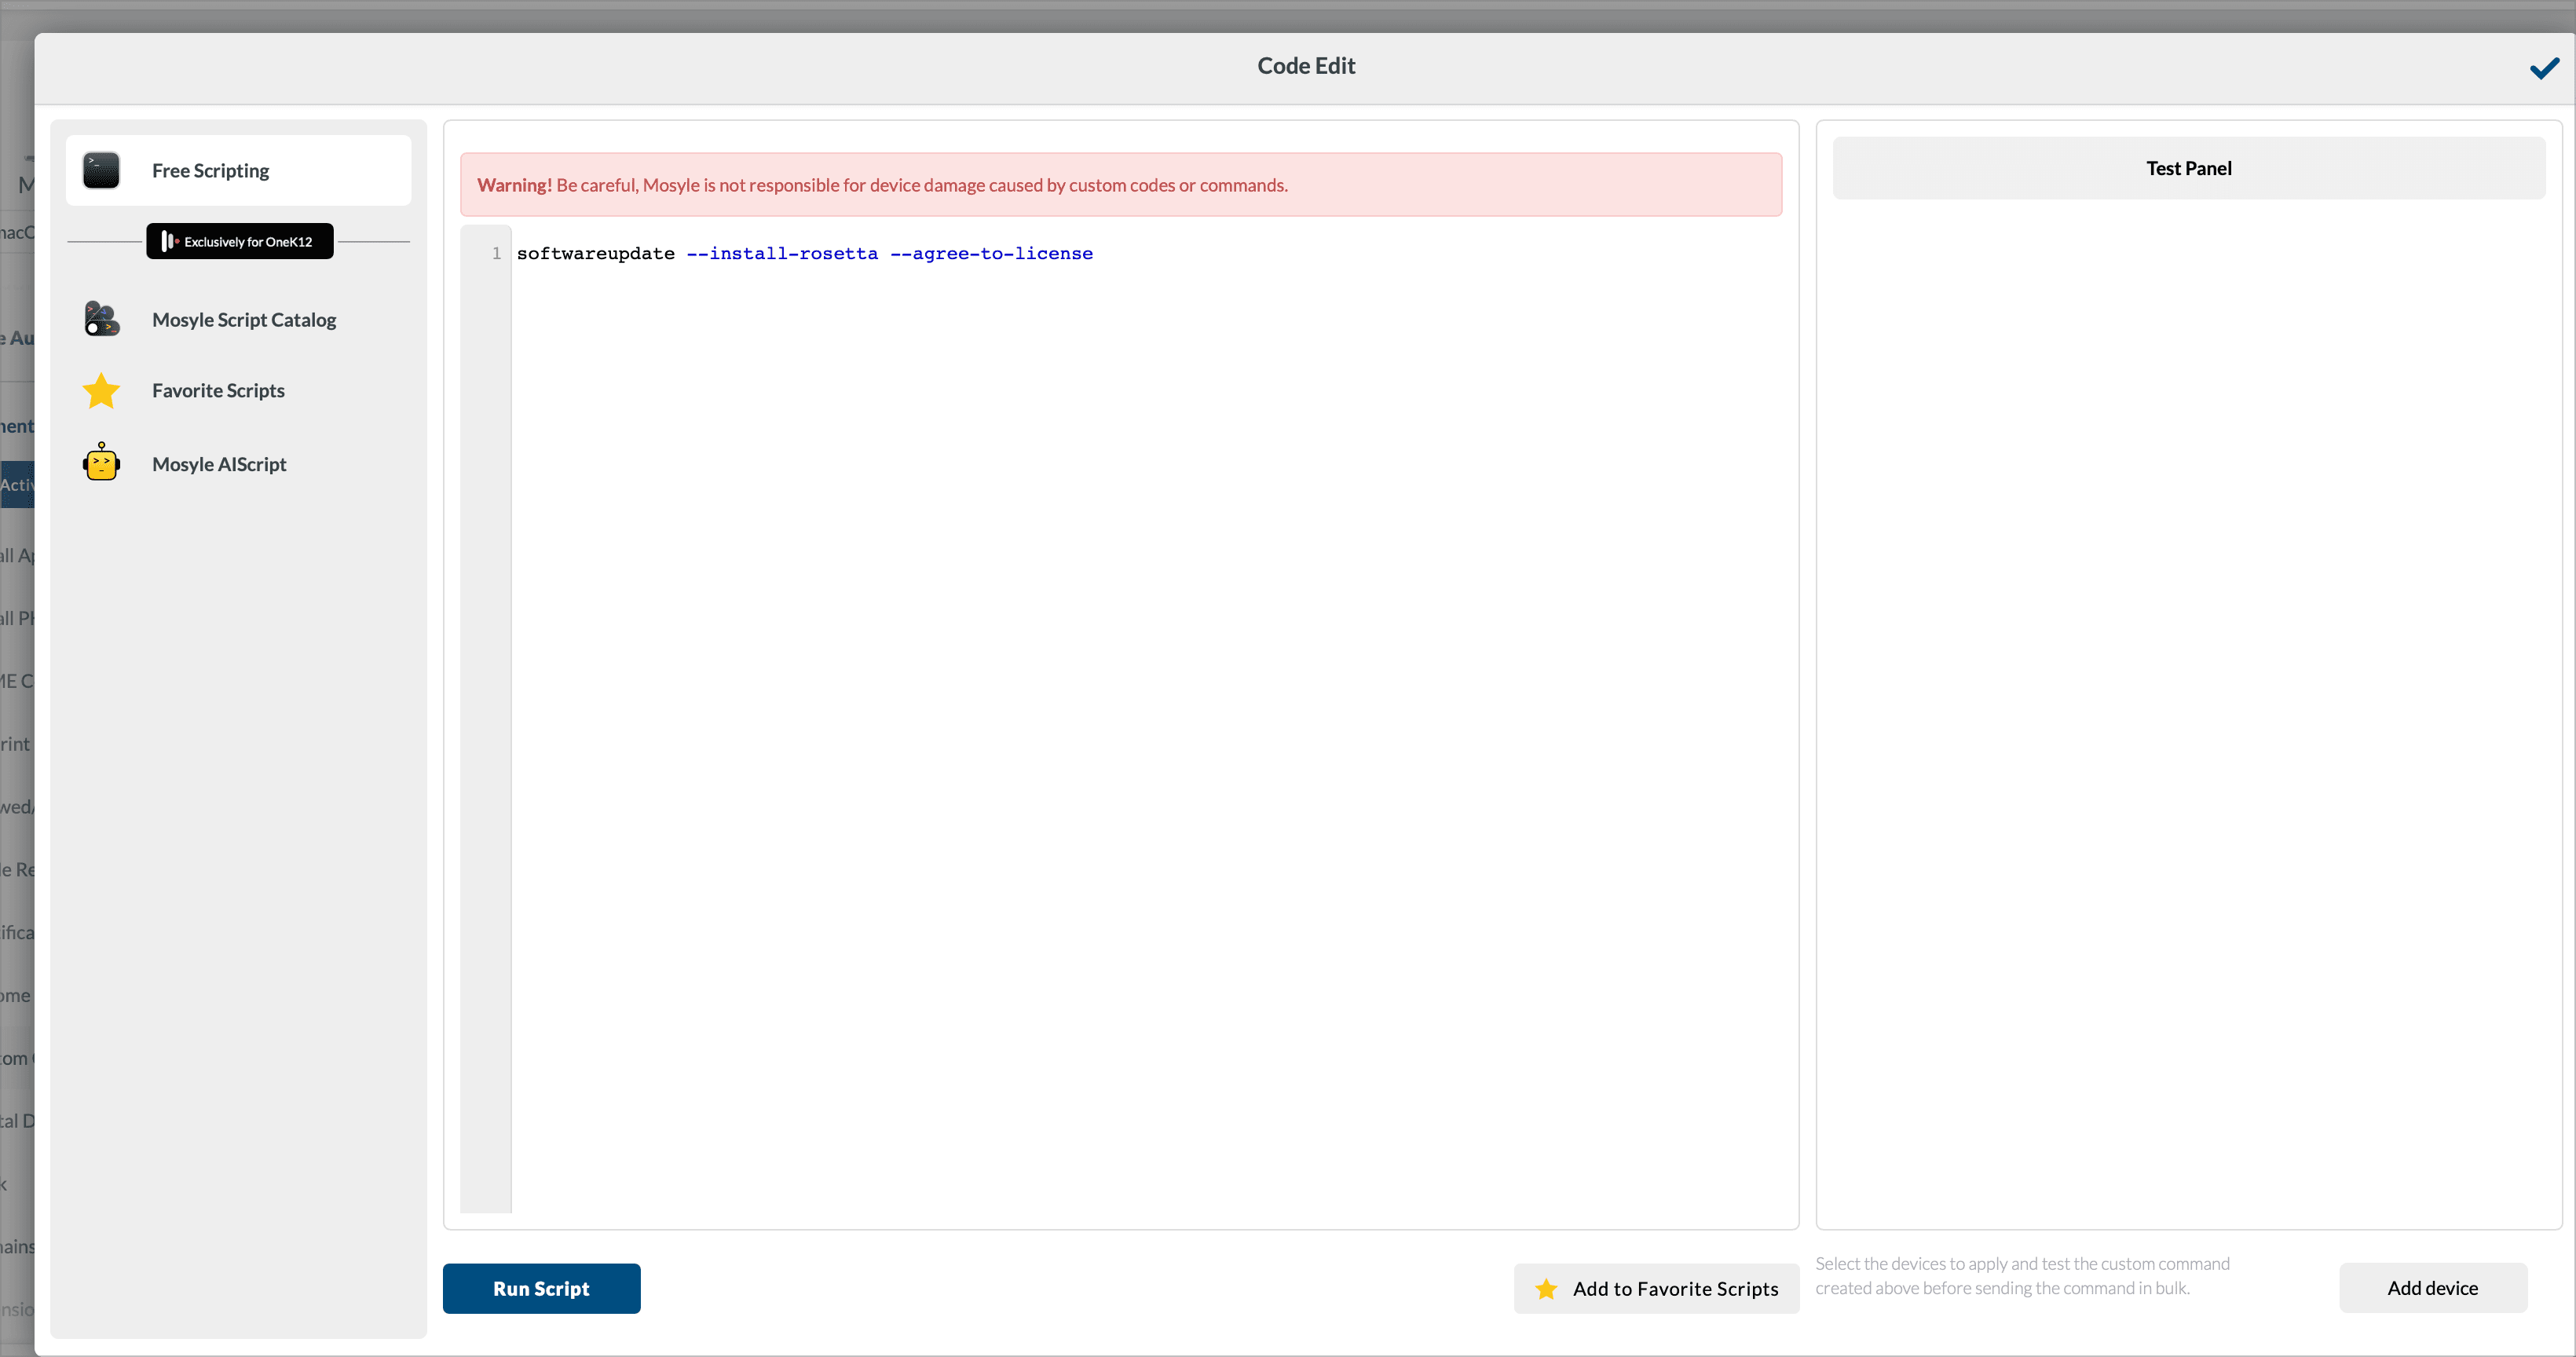Click the softwareupdate command text
The width and height of the screenshot is (2576, 1357).
595,253
